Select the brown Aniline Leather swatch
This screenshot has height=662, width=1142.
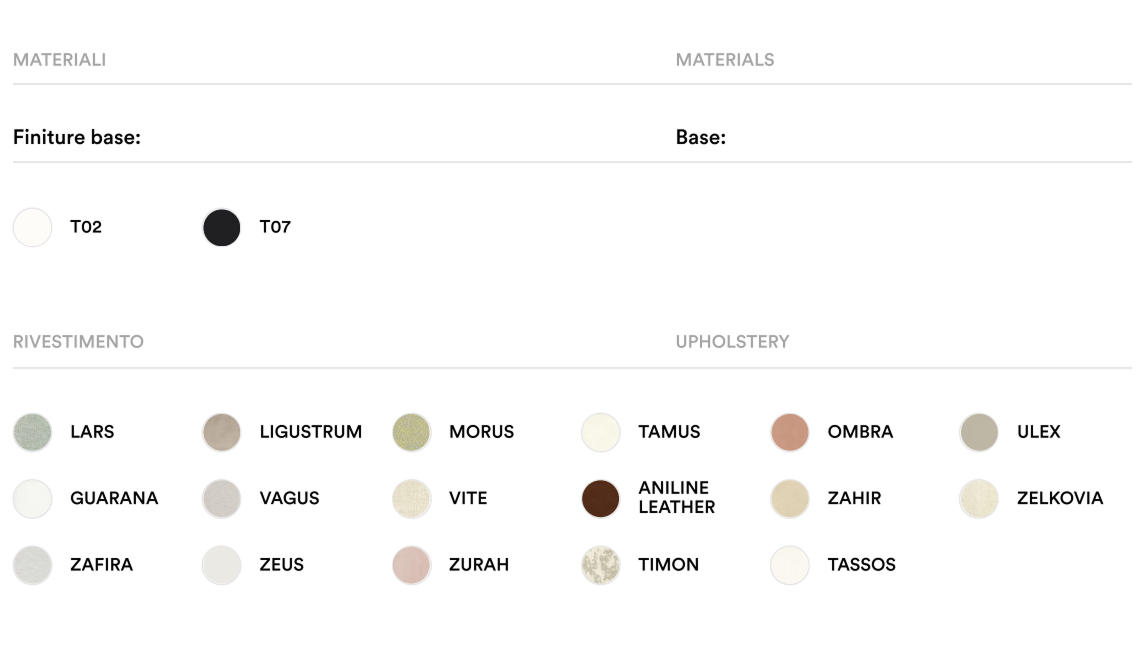coord(600,499)
